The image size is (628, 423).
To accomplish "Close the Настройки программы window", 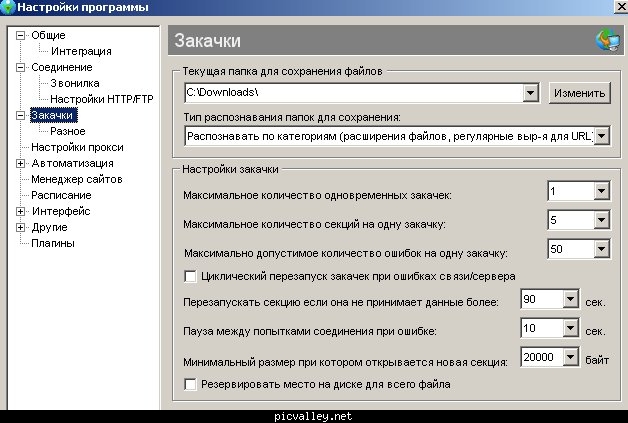I will click(621, 7).
